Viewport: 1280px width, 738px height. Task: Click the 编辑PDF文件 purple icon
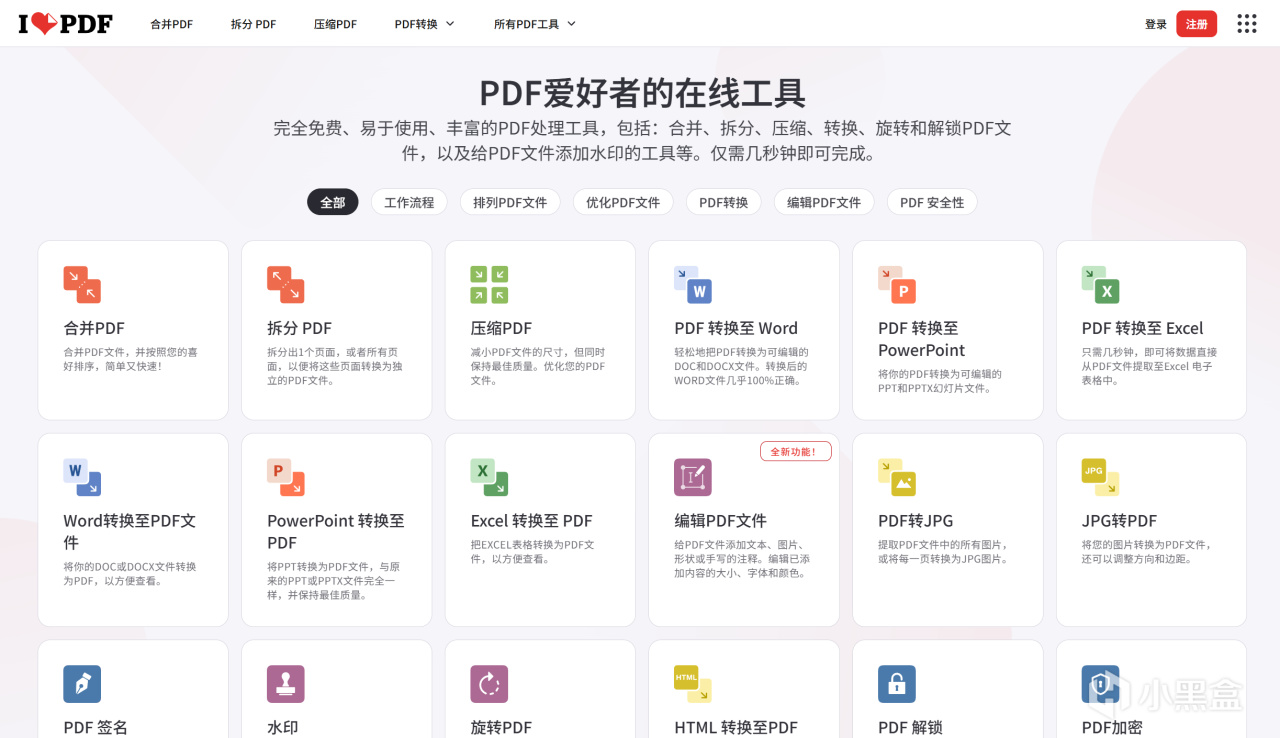point(693,477)
